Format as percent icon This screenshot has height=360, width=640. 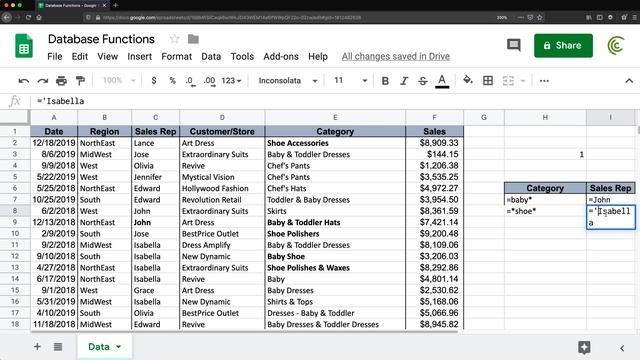tap(173, 81)
